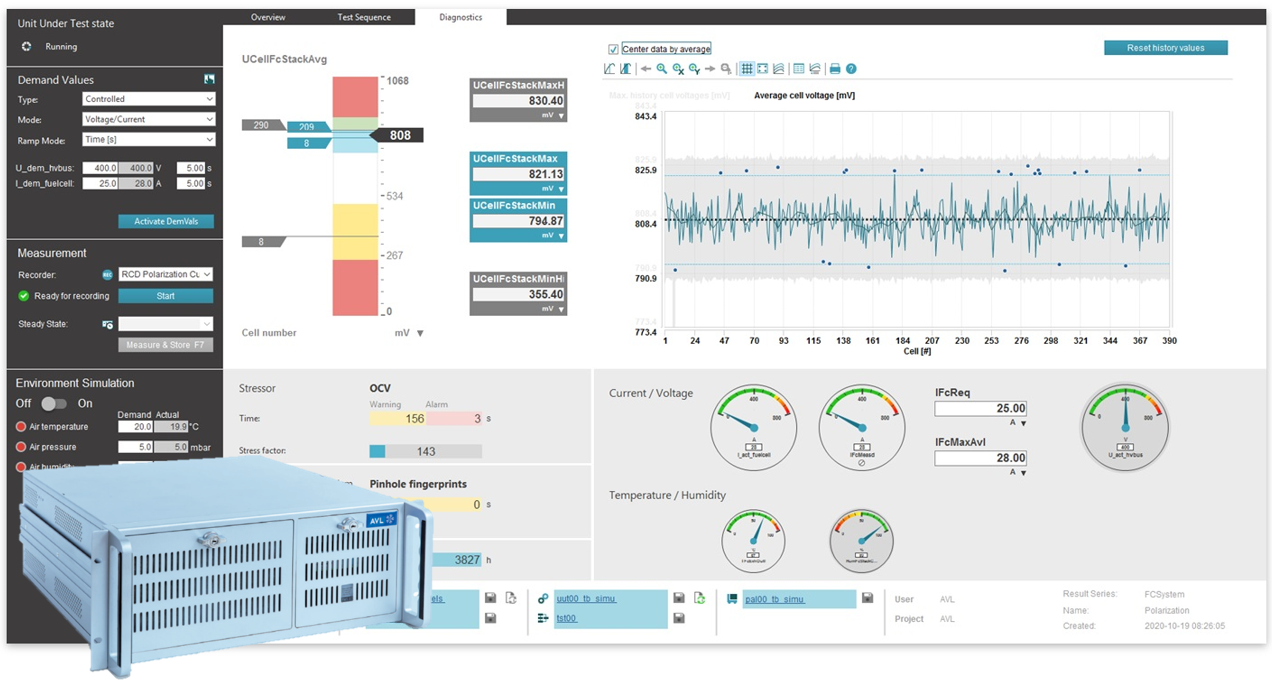Open the Test Sequence tab
The image size is (1272, 686).
click(364, 17)
